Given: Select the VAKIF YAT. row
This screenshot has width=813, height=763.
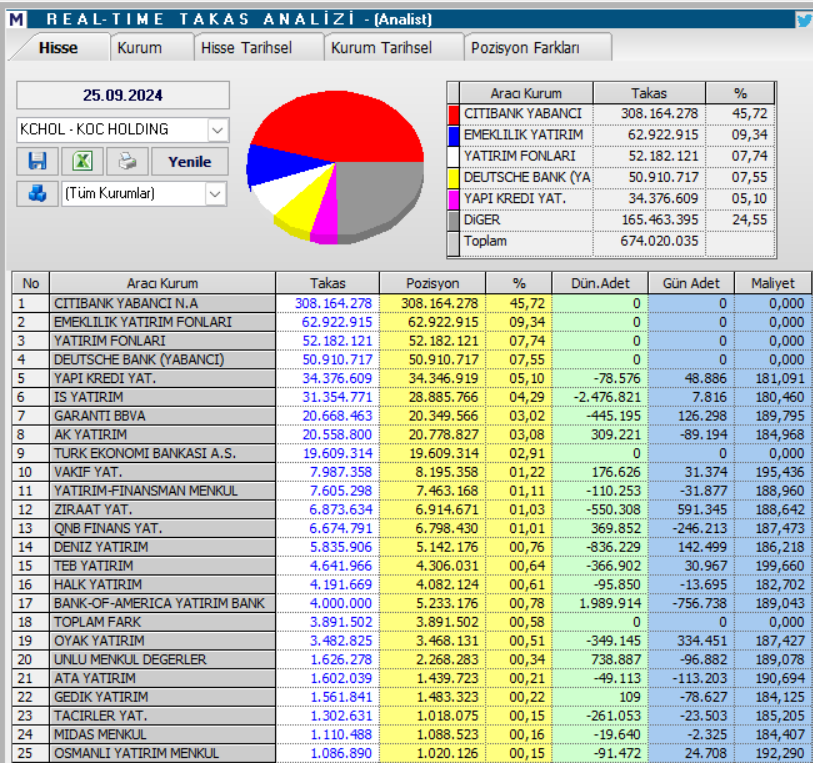Looking at the screenshot, I should 412,472.
